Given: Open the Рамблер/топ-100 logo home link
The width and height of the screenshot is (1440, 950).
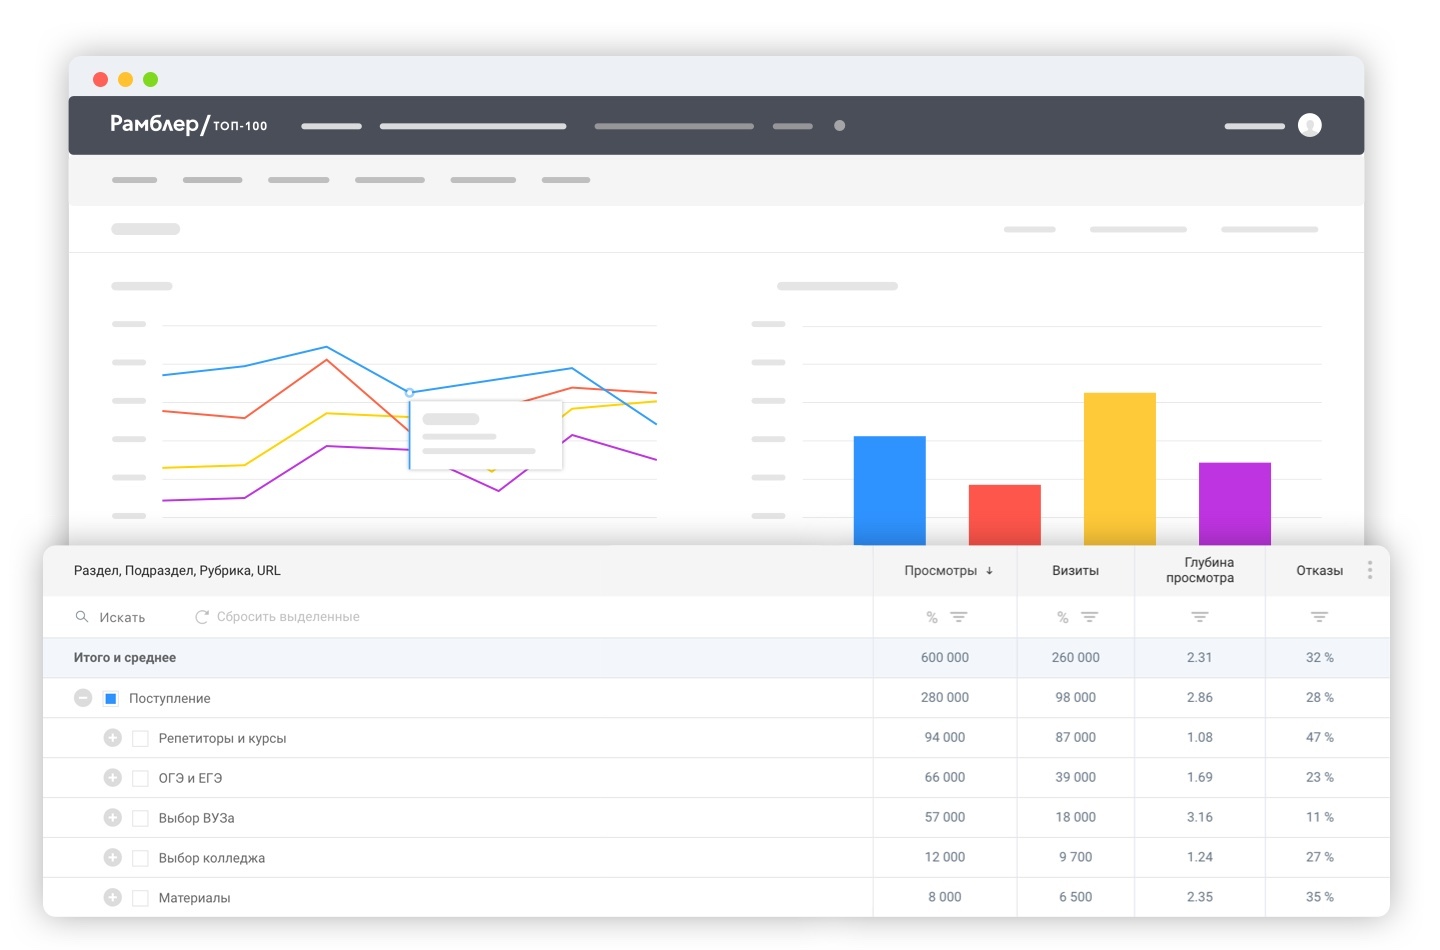Looking at the screenshot, I should click(x=188, y=124).
